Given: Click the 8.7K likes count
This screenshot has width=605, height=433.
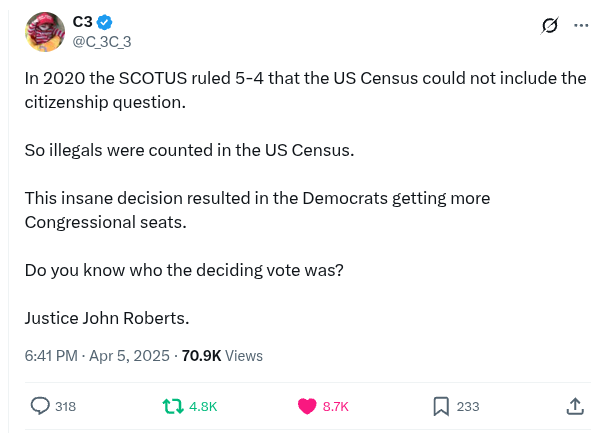Looking at the screenshot, I should (x=336, y=407).
